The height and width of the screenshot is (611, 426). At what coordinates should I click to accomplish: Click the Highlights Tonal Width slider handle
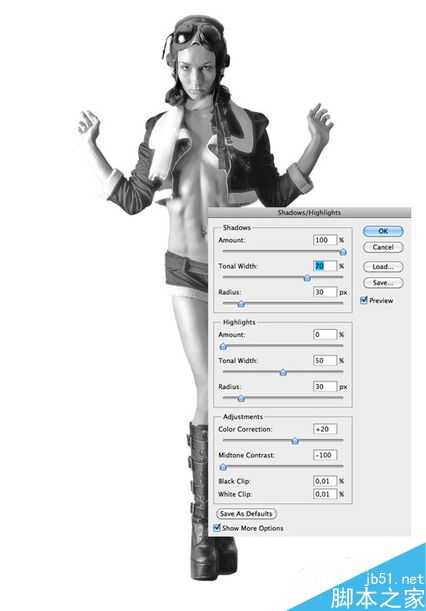pyautogui.click(x=283, y=373)
